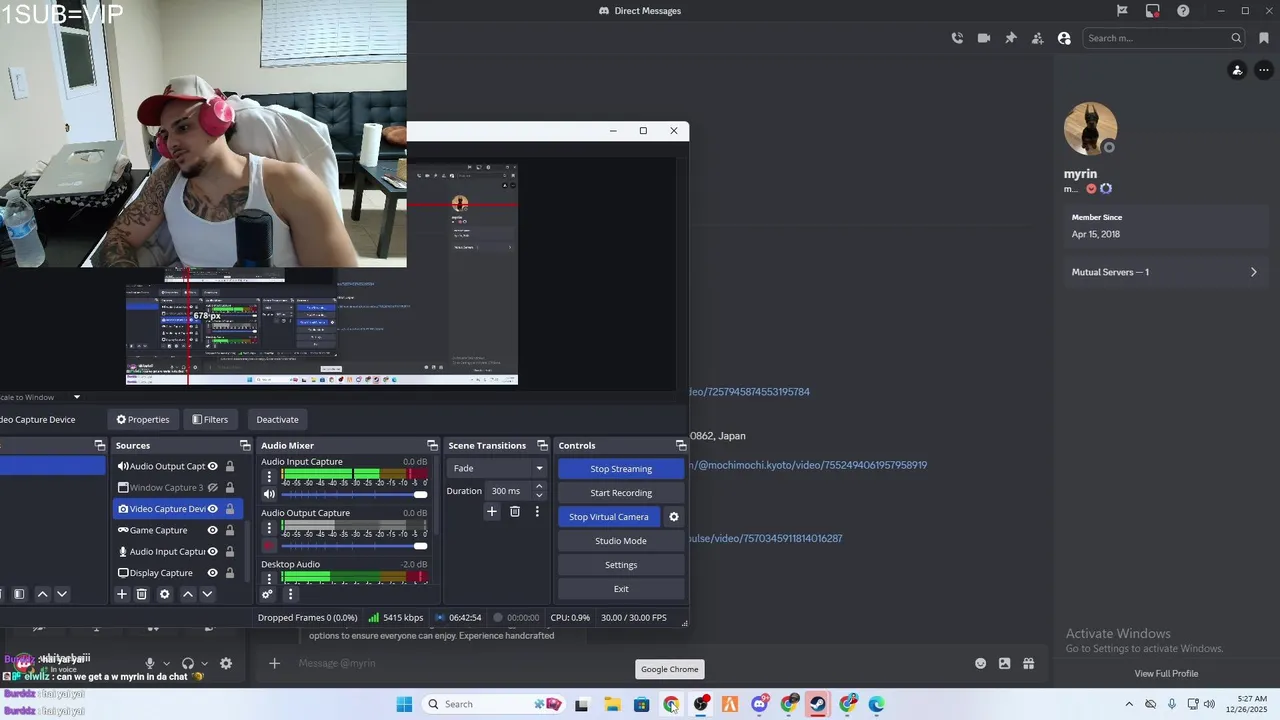Show the hidden Window Capture 3 source
The image size is (1280, 720).
[213, 488]
